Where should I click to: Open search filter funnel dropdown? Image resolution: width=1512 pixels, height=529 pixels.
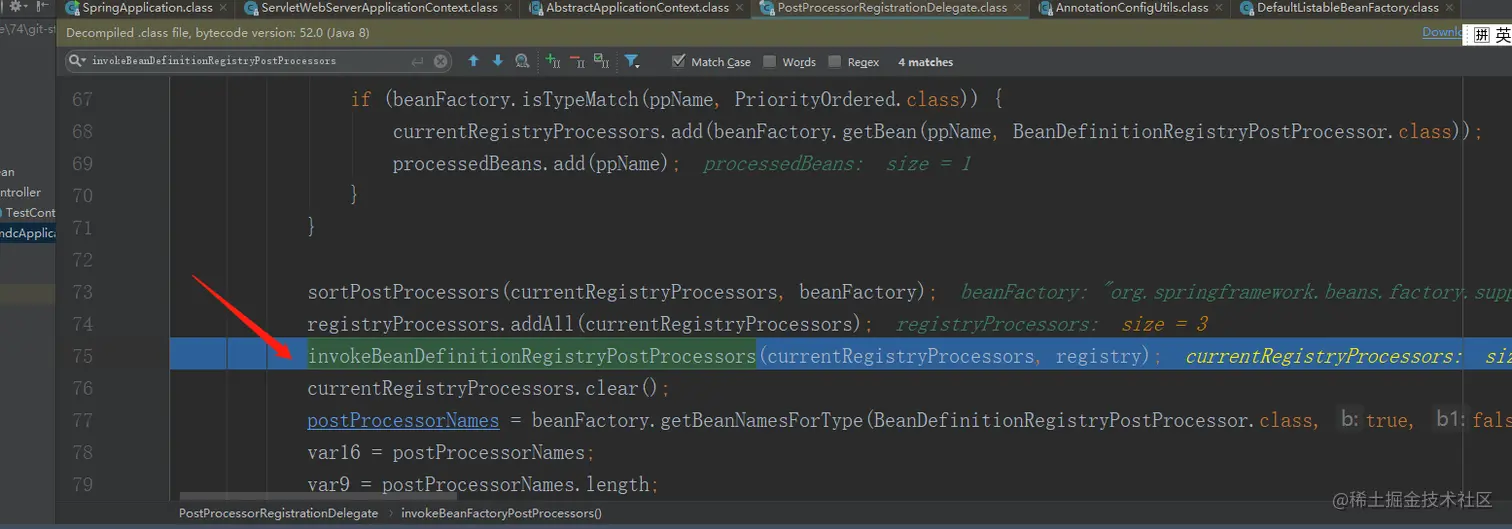(x=632, y=61)
